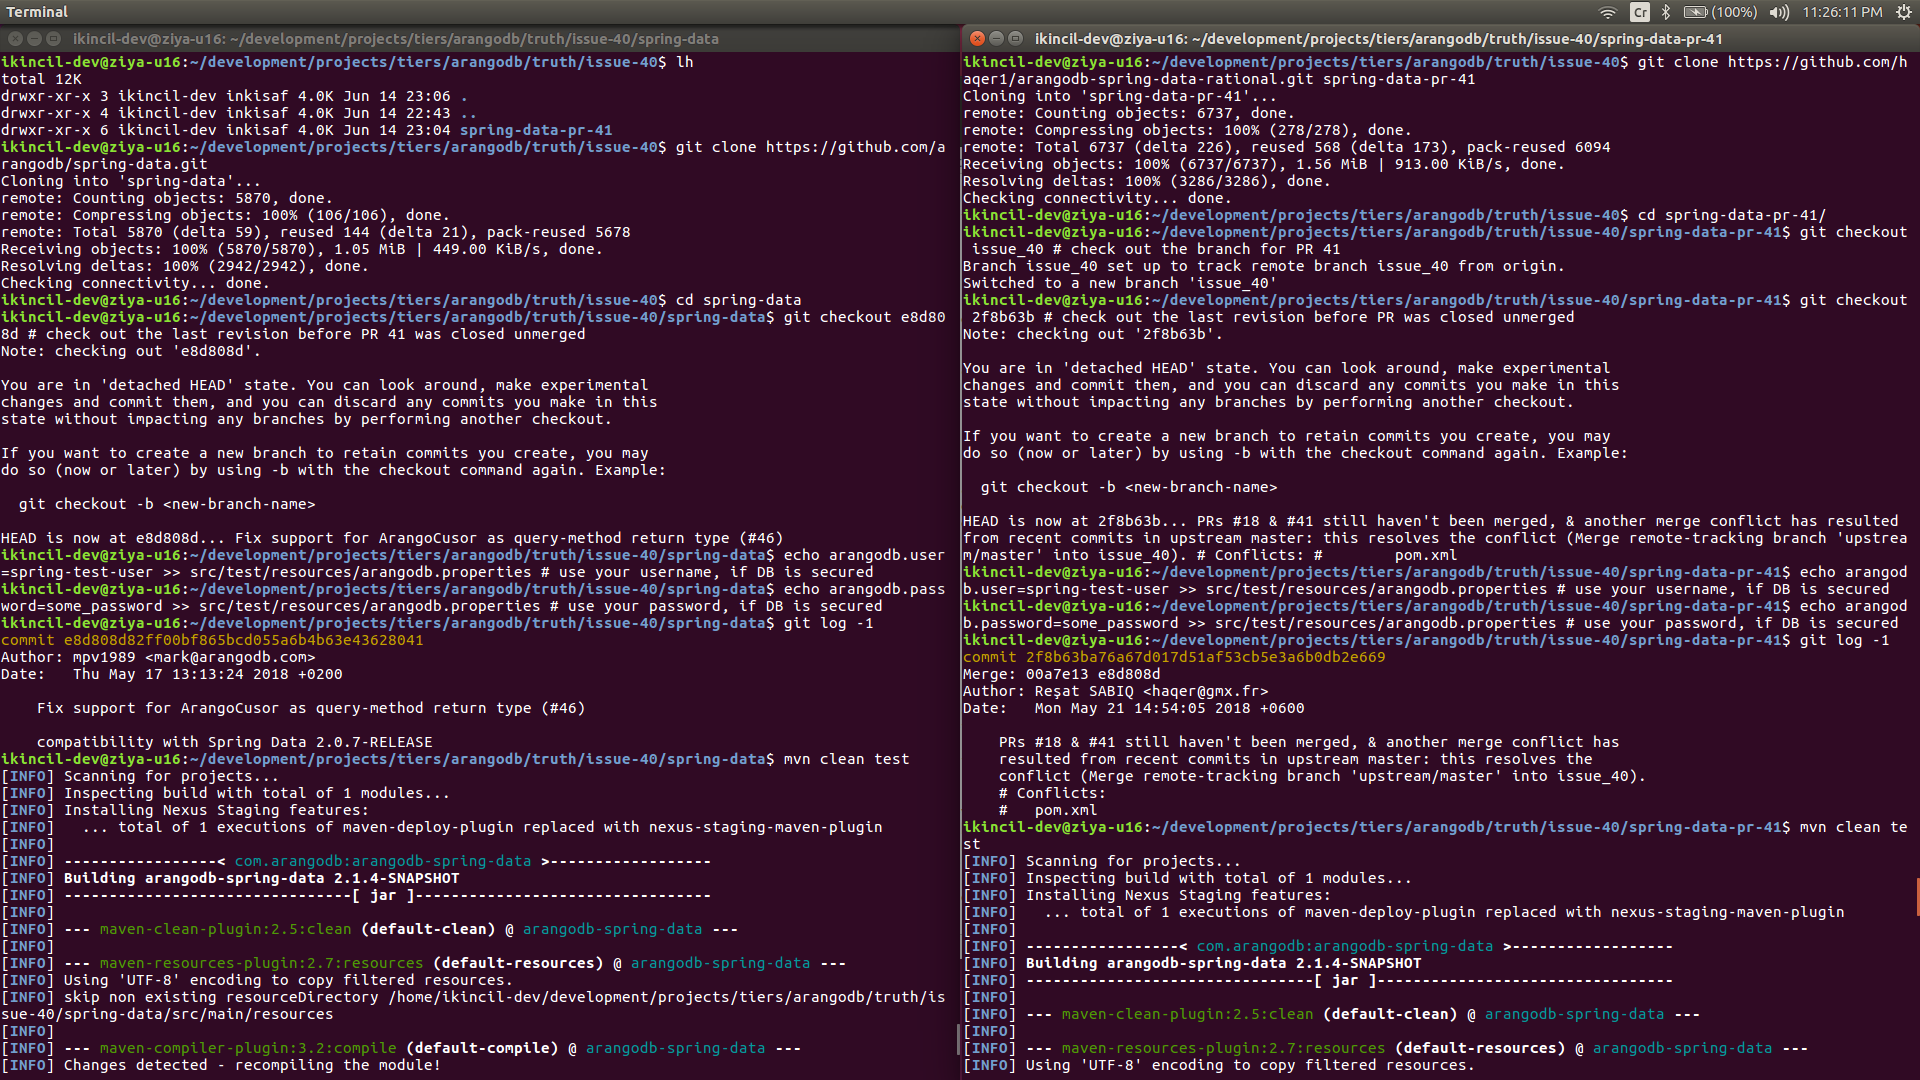Click commit hash e8d808d82ff00bf865bcd055a6b4b63e43628041
This screenshot has width=1920, height=1080.
tap(244, 640)
